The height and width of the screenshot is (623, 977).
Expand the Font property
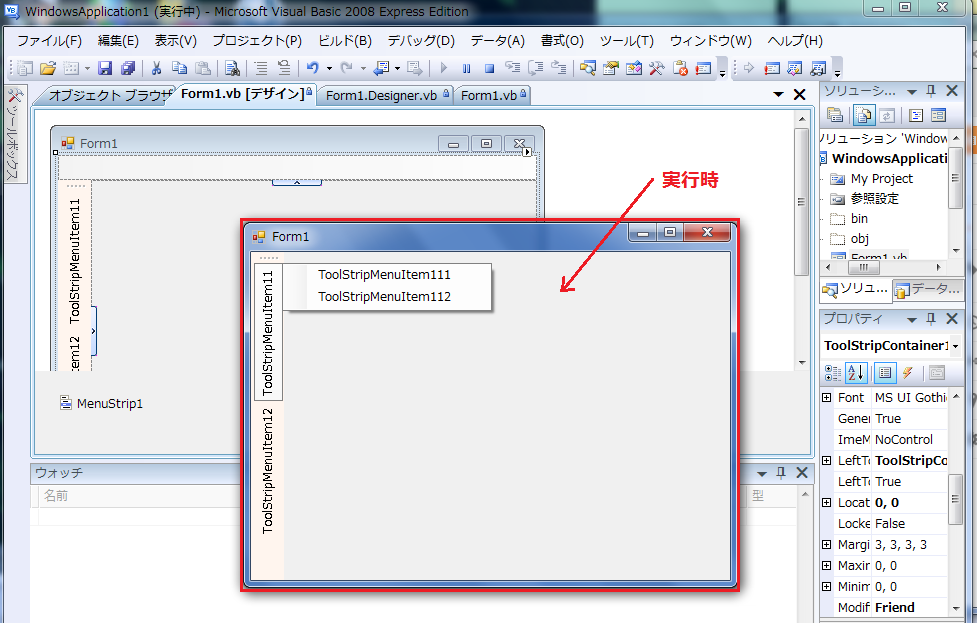pyautogui.click(x=826, y=397)
